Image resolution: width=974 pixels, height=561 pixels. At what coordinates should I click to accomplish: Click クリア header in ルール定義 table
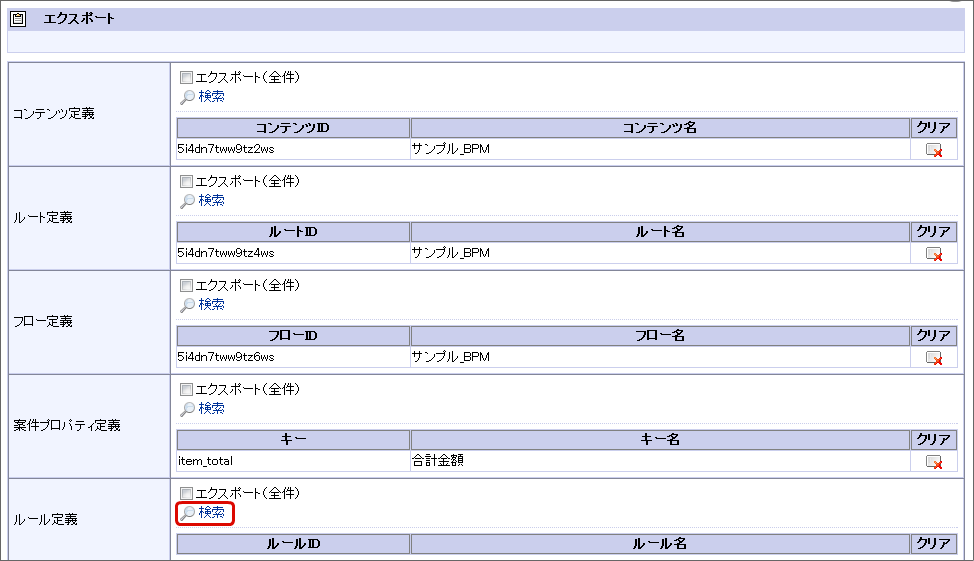[x=934, y=544]
